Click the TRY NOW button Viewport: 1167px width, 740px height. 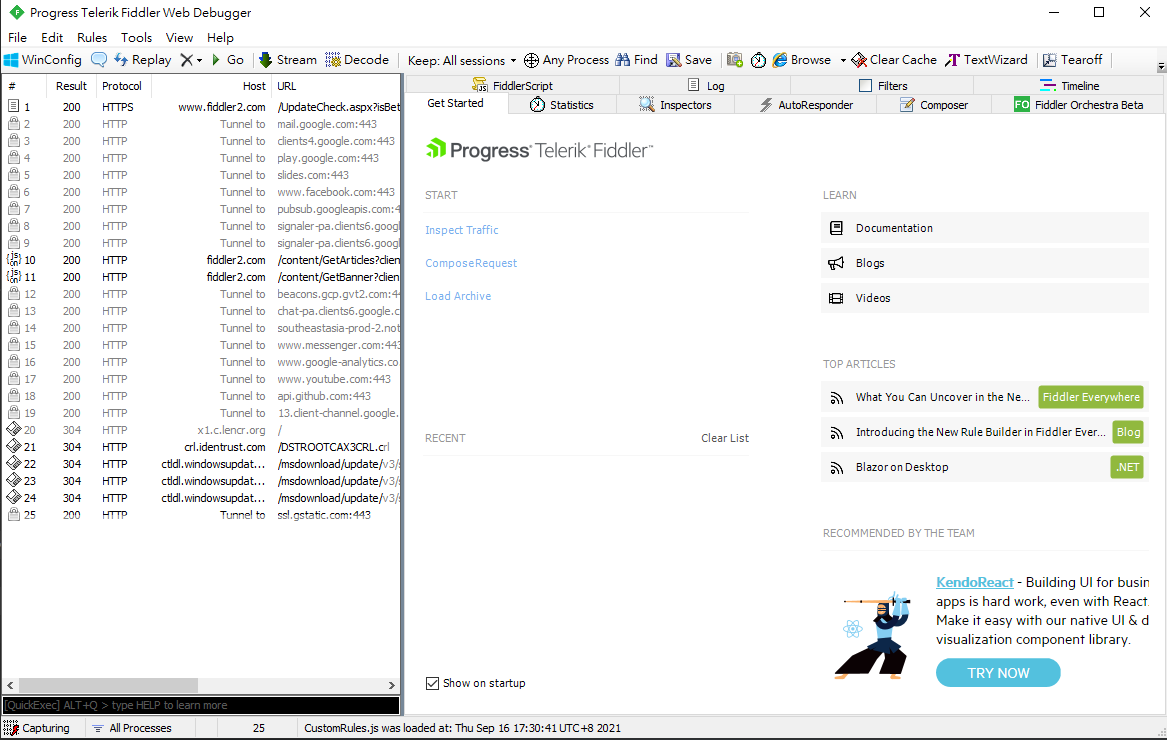pyautogui.click(x=998, y=673)
